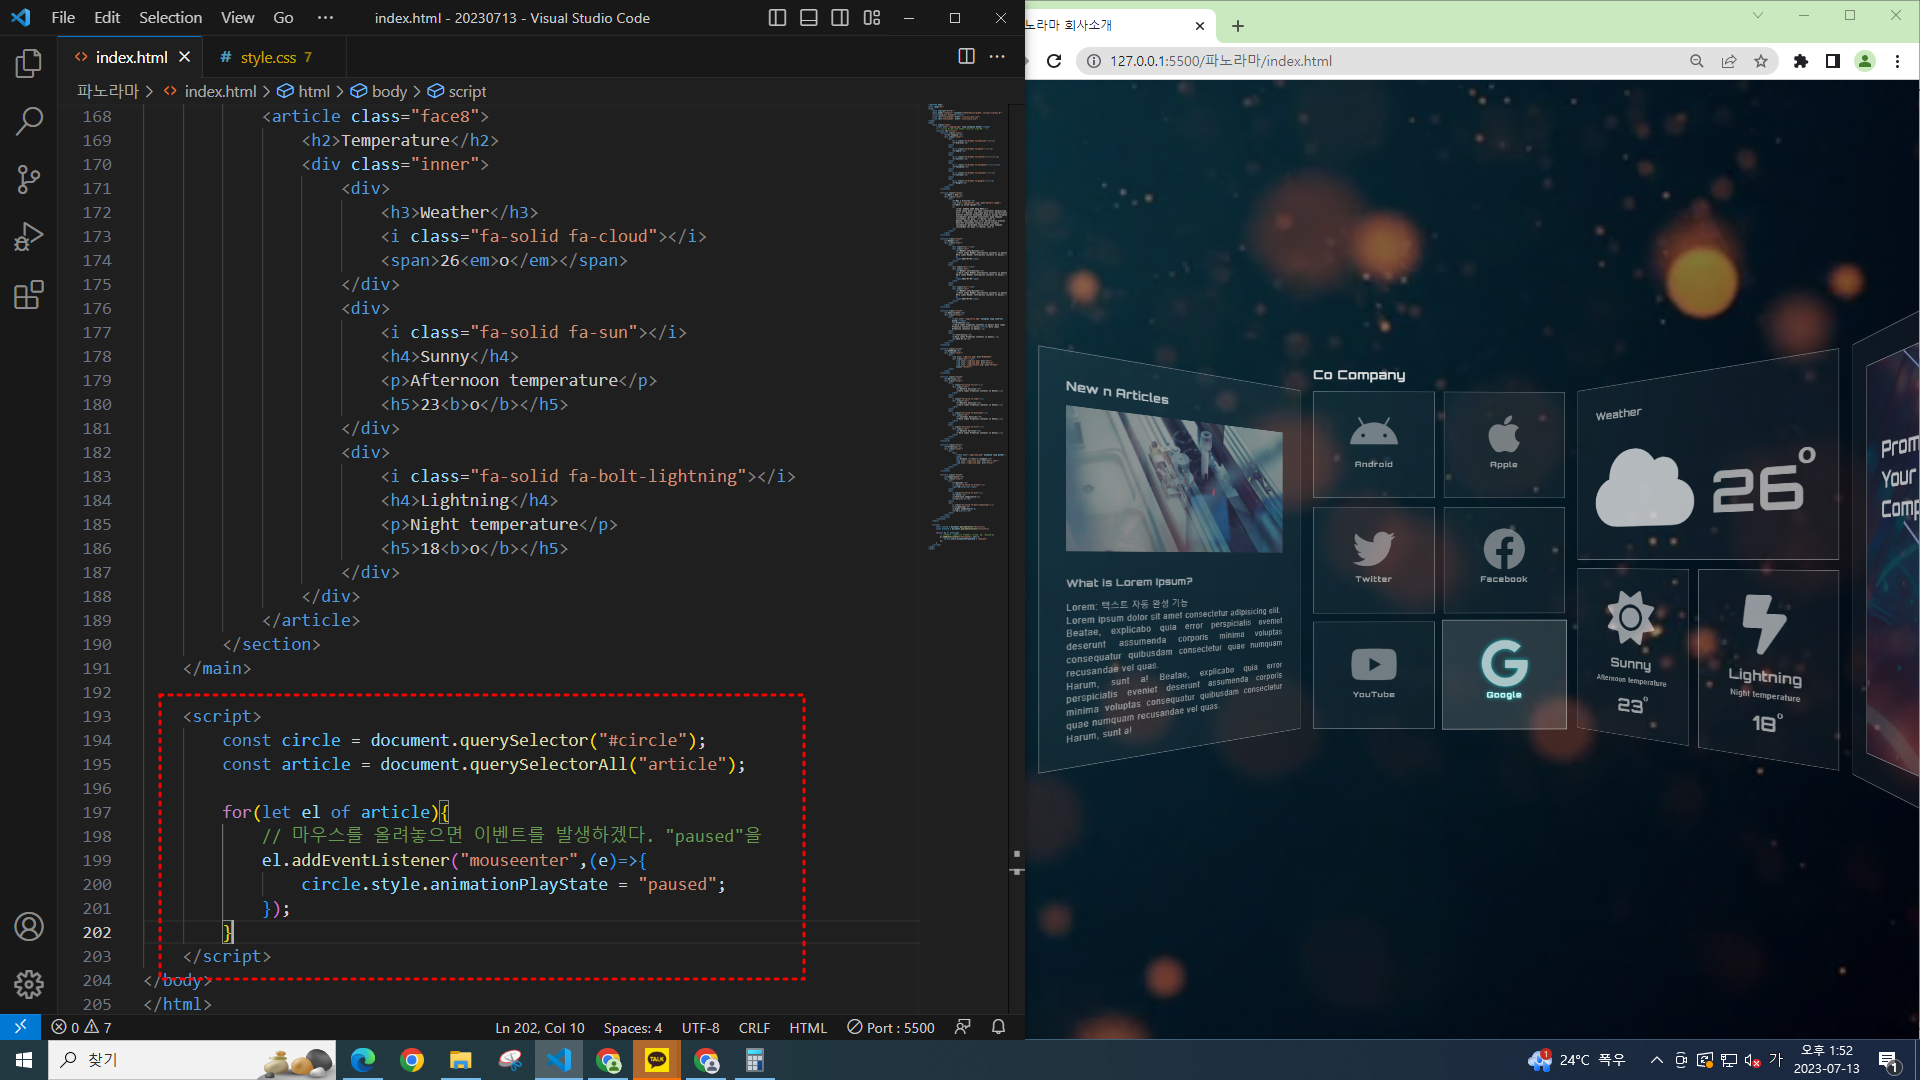This screenshot has width=1920, height=1080.
Task: Open the Extensions view
Action: 29,295
